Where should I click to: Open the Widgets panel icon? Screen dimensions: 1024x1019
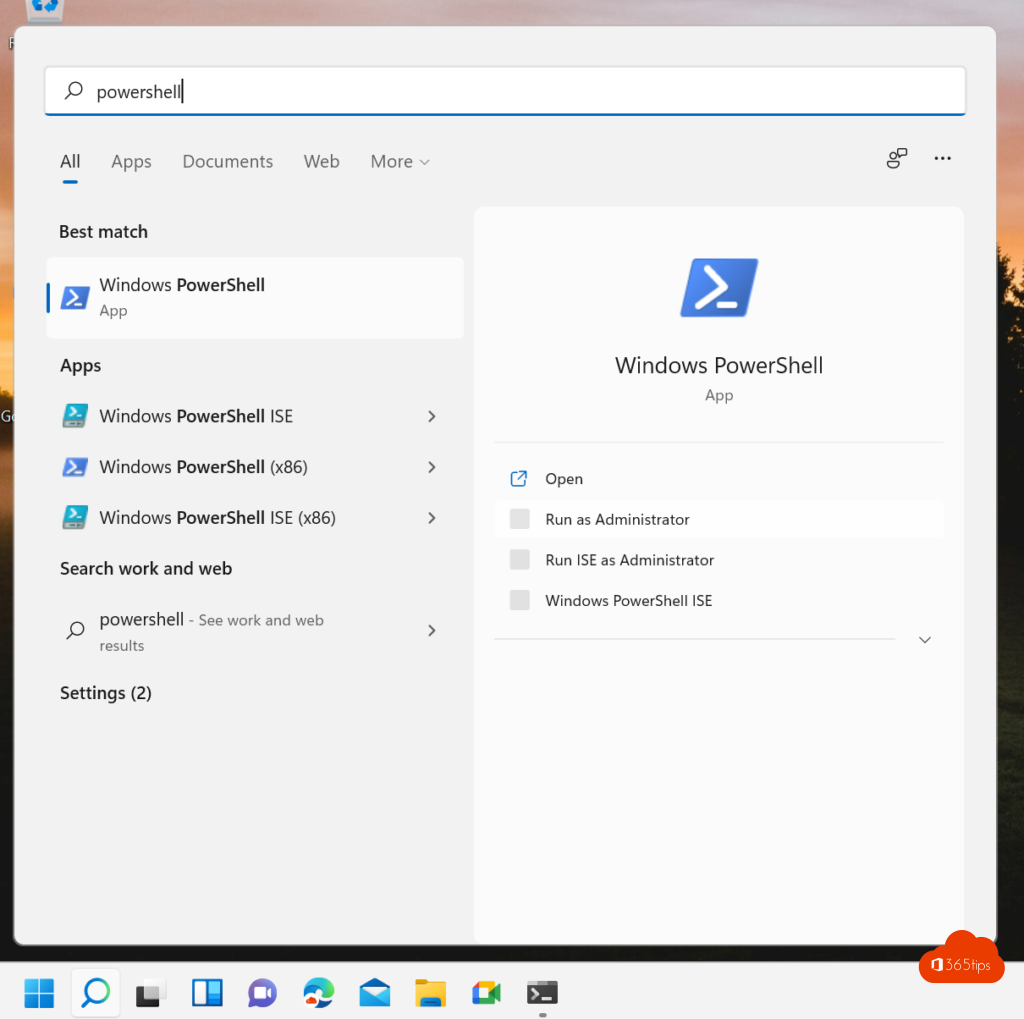click(x=207, y=992)
